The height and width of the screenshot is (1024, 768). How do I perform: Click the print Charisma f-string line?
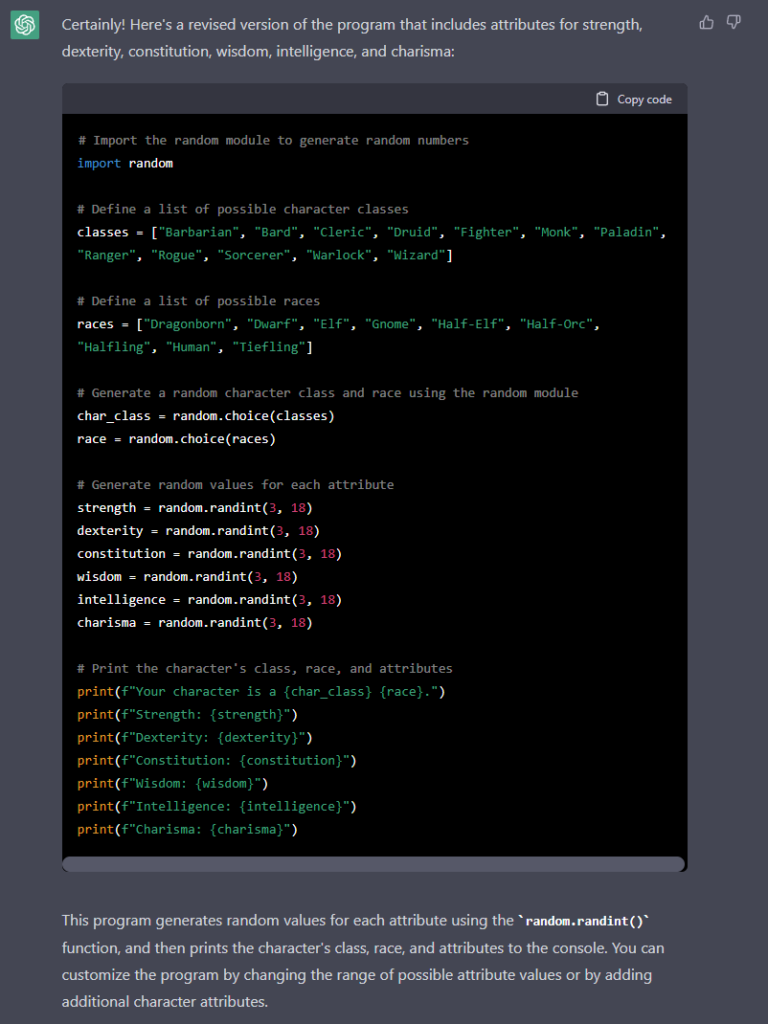coord(187,829)
